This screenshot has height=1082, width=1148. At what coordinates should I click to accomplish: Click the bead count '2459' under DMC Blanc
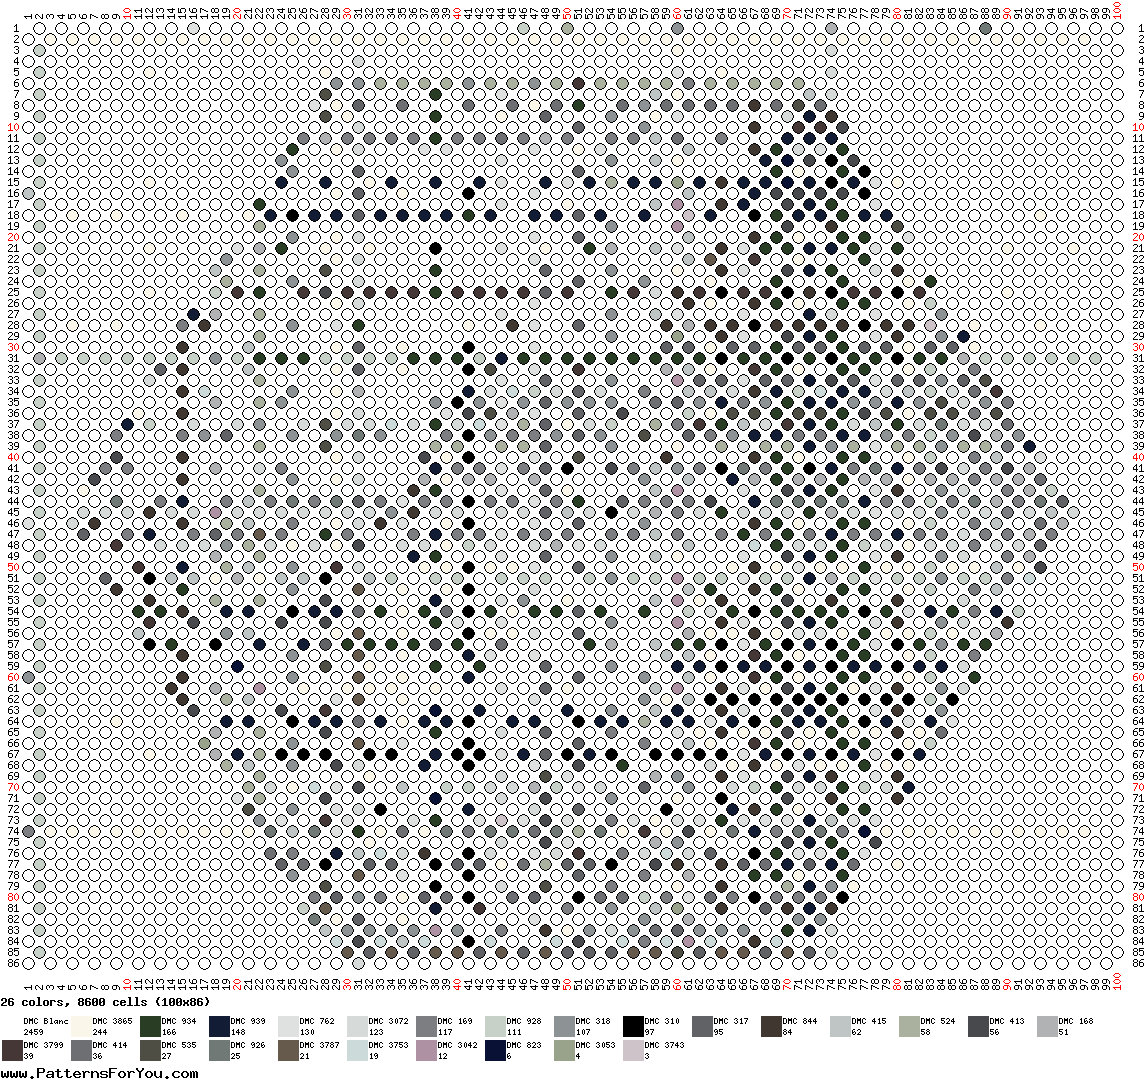tap(34, 1032)
